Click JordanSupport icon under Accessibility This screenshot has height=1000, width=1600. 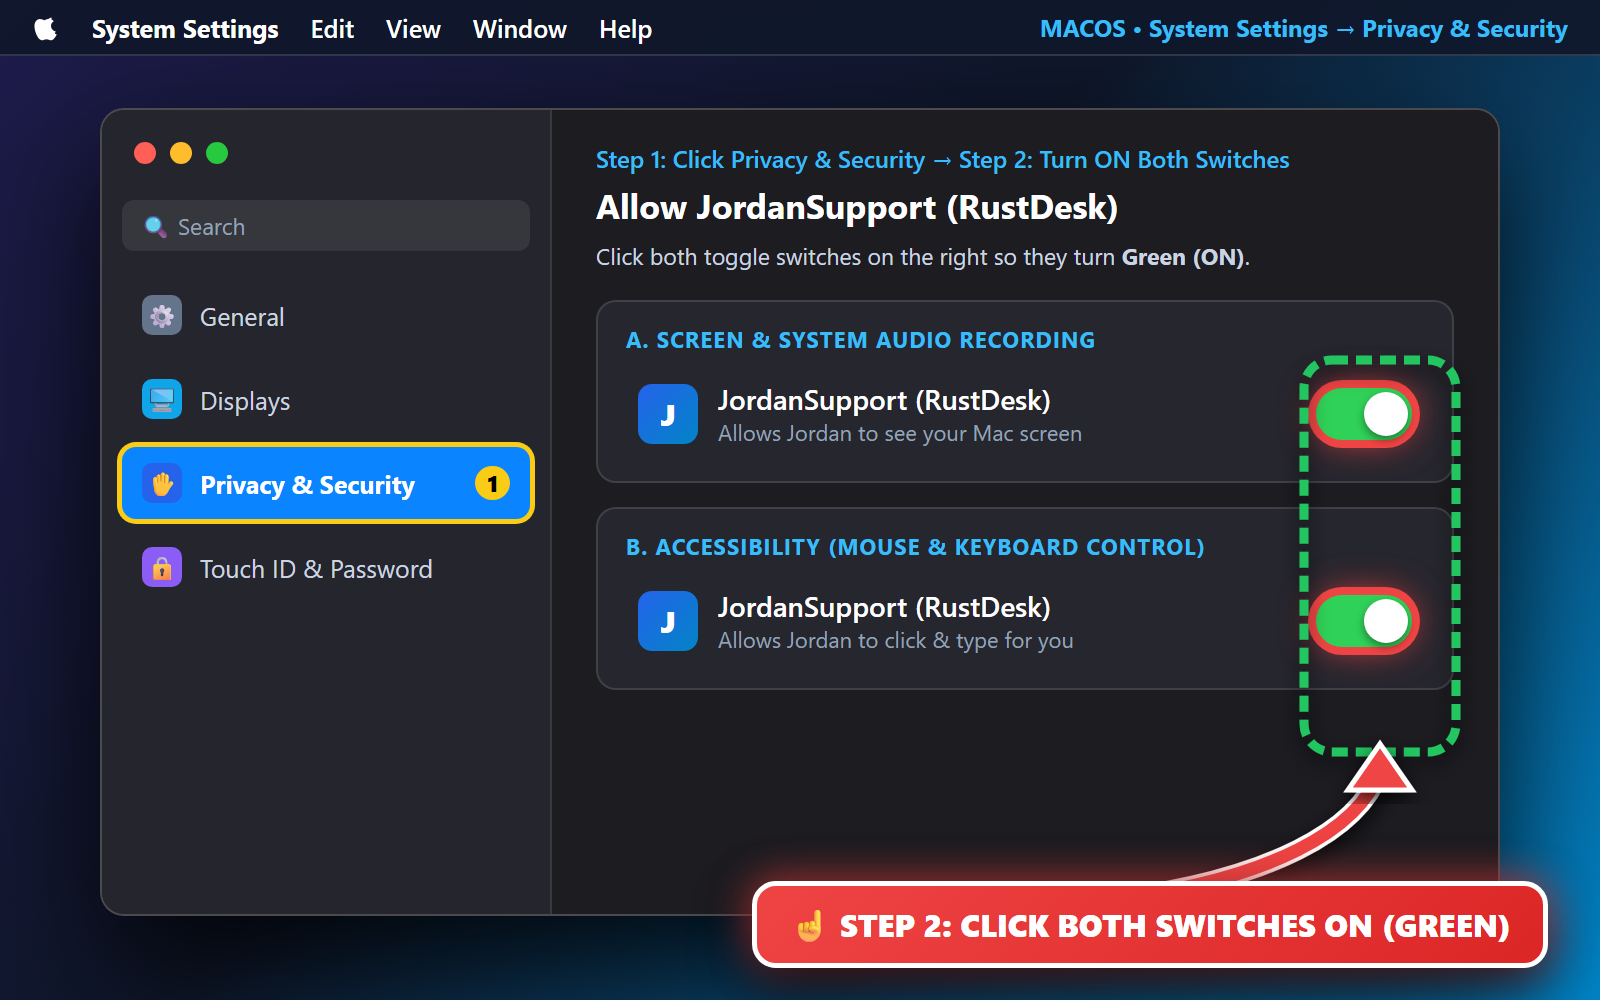click(668, 621)
